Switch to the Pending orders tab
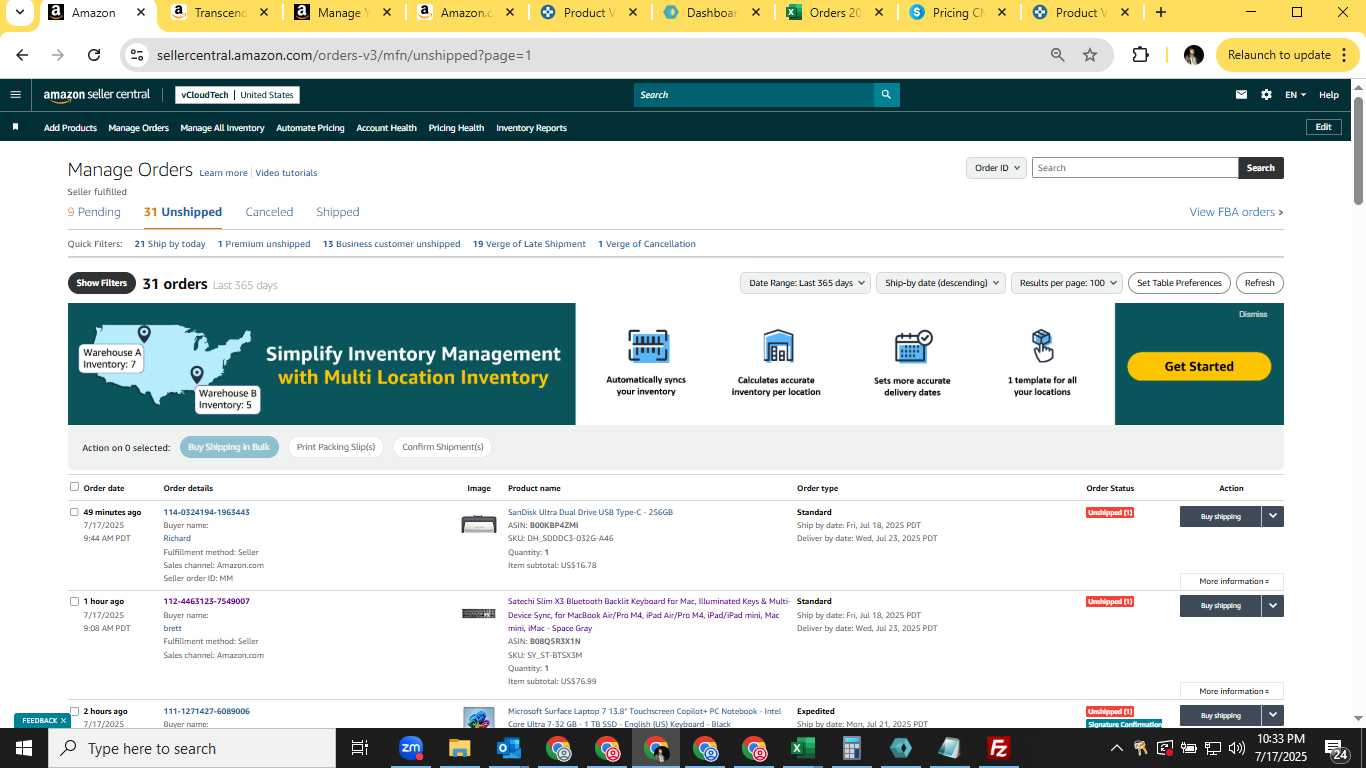1366x768 pixels. click(x=94, y=212)
